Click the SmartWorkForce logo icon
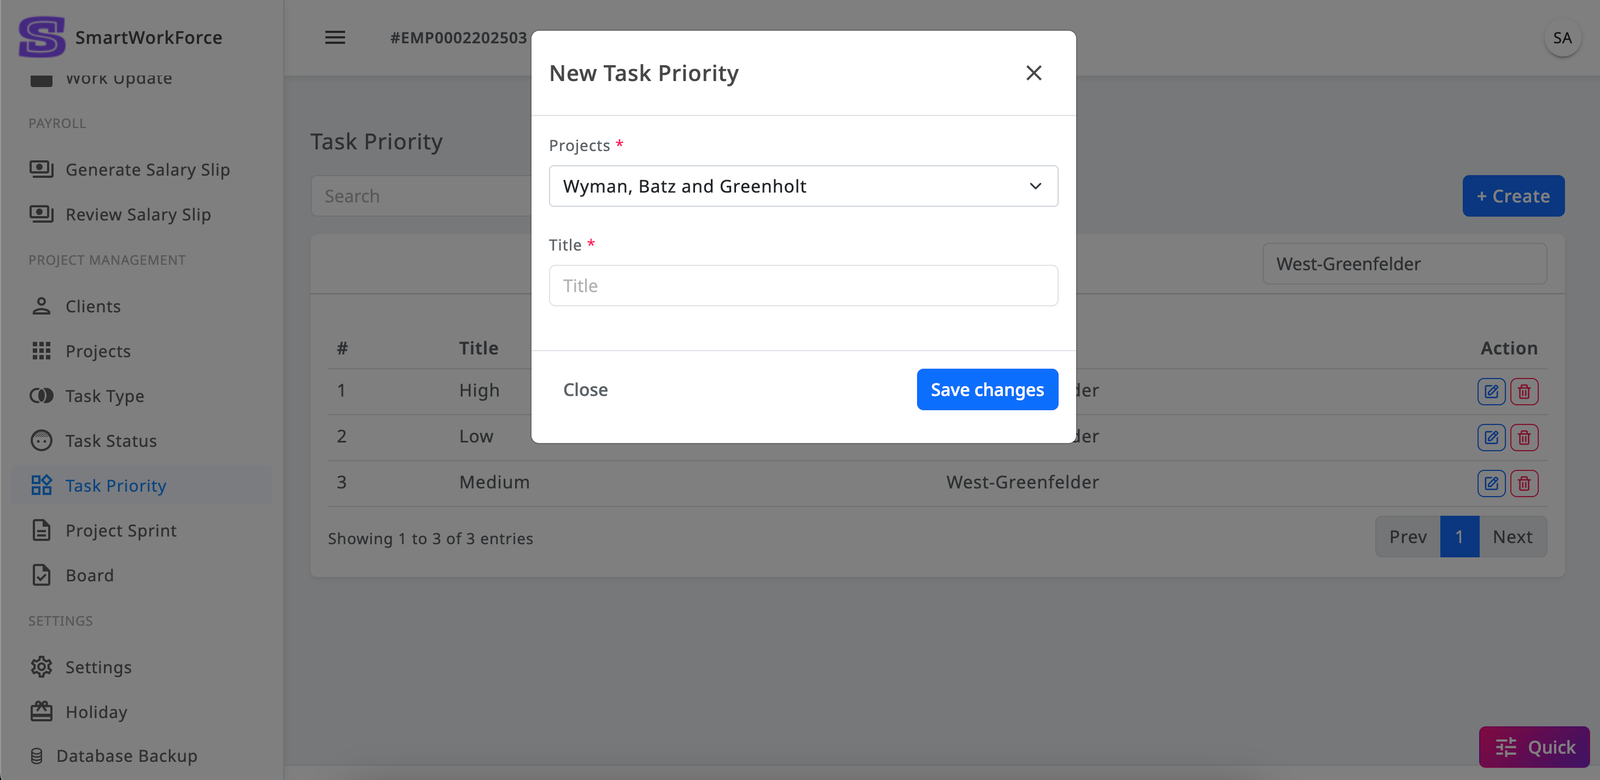 point(42,37)
